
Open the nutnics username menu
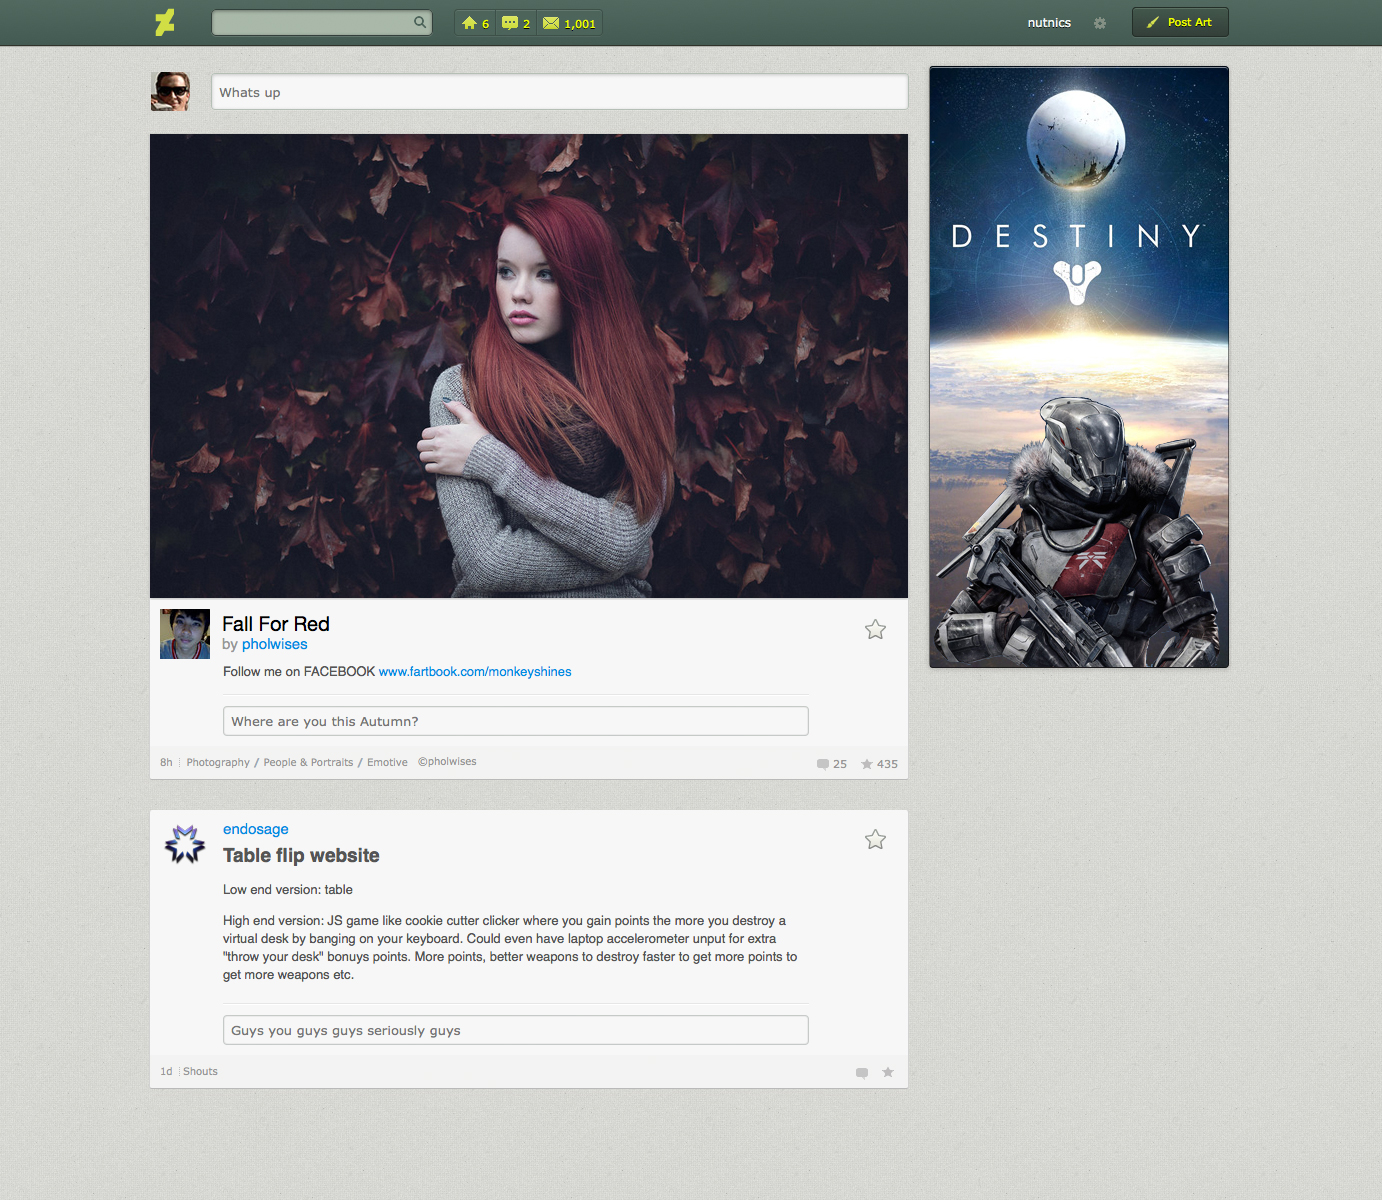[1049, 23]
